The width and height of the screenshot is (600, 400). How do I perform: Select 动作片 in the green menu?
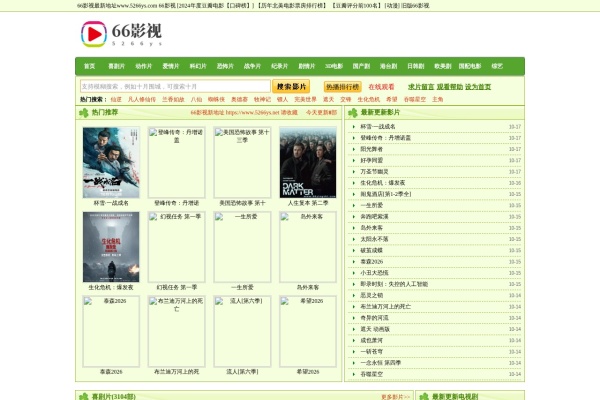143,66
